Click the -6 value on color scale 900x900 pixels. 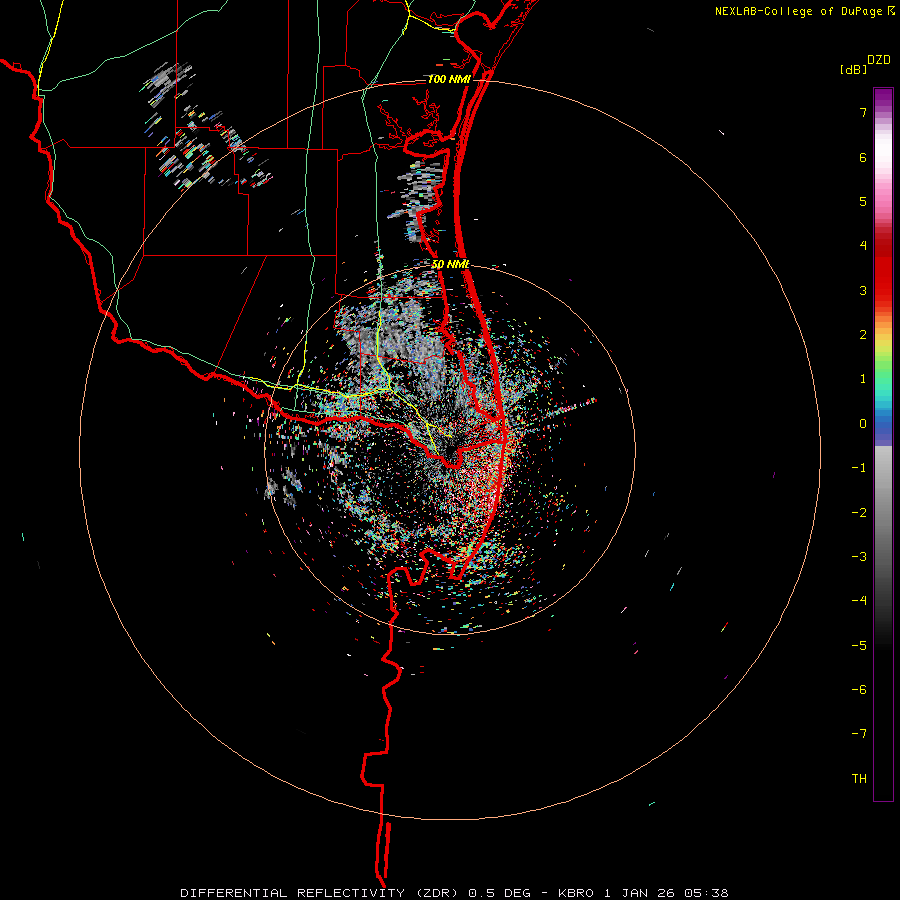pyautogui.click(x=859, y=690)
